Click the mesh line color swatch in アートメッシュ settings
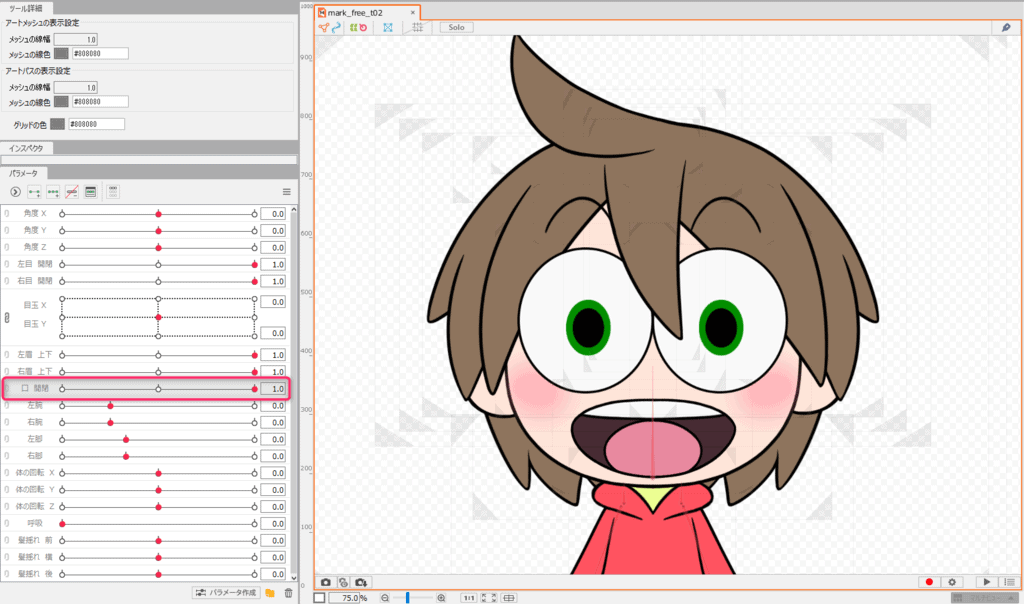This screenshot has width=1024, height=604. (61, 52)
